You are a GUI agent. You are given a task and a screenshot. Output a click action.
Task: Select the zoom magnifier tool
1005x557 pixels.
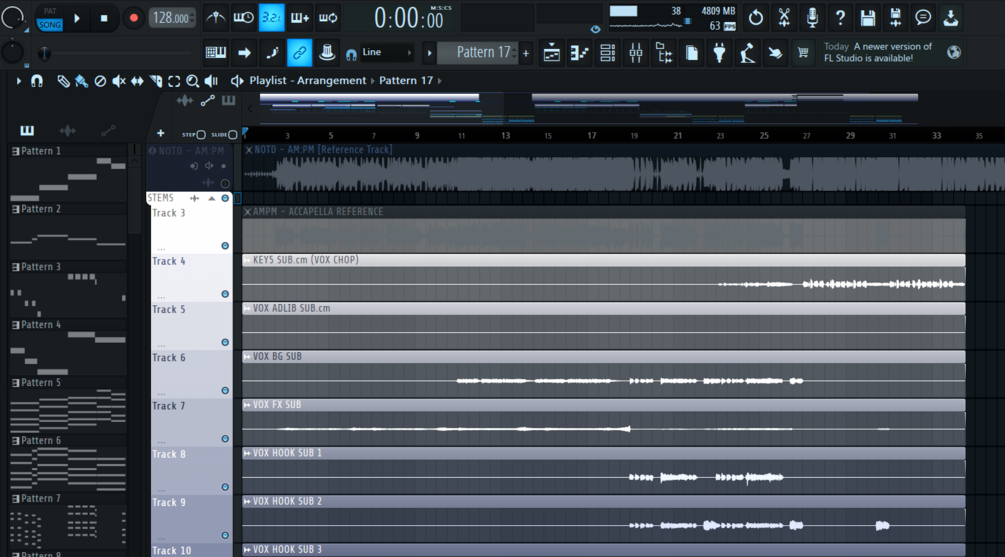tap(192, 81)
